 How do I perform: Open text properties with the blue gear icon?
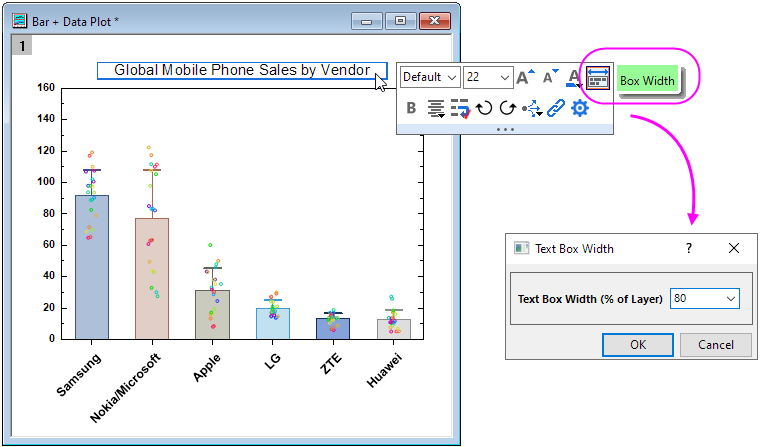coord(580,108)
